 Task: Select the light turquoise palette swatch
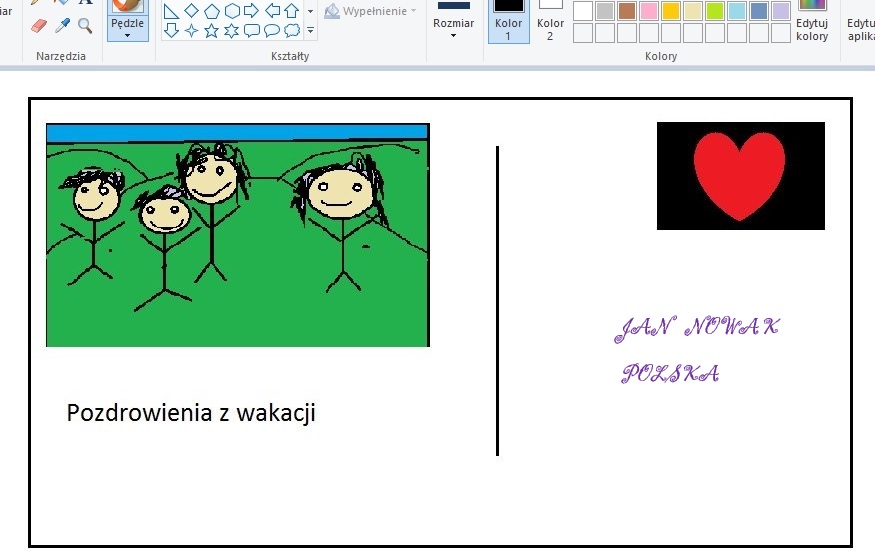737,11
